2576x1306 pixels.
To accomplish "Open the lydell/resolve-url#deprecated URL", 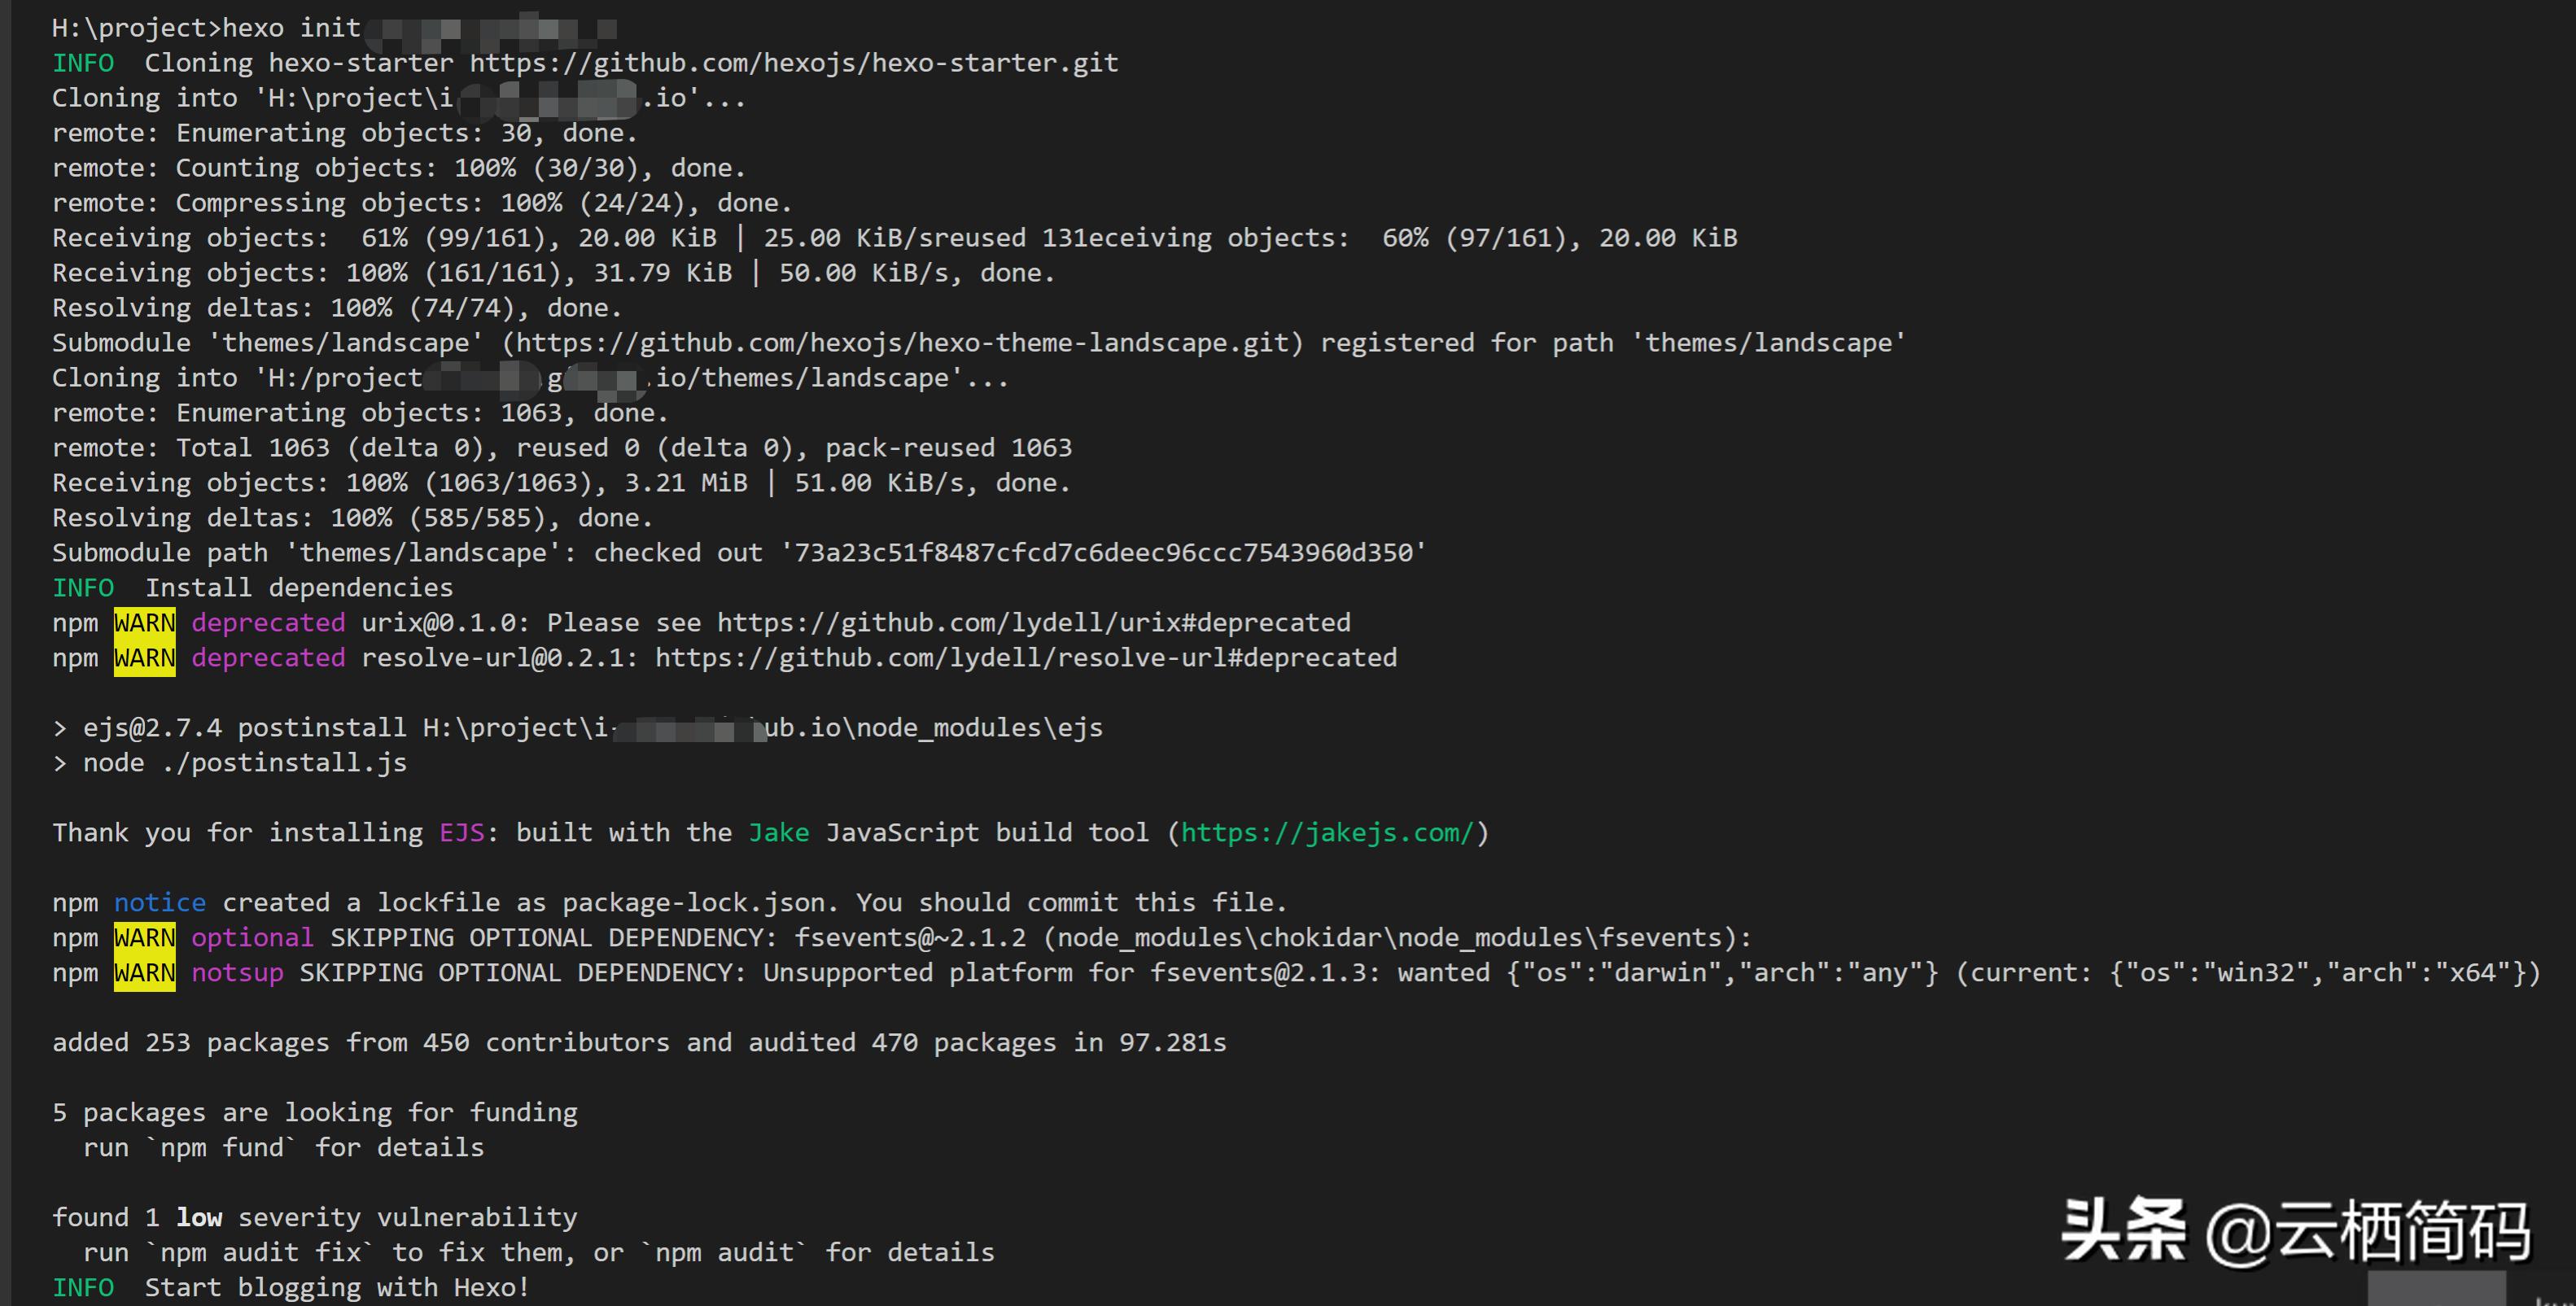I will 1025,658.
